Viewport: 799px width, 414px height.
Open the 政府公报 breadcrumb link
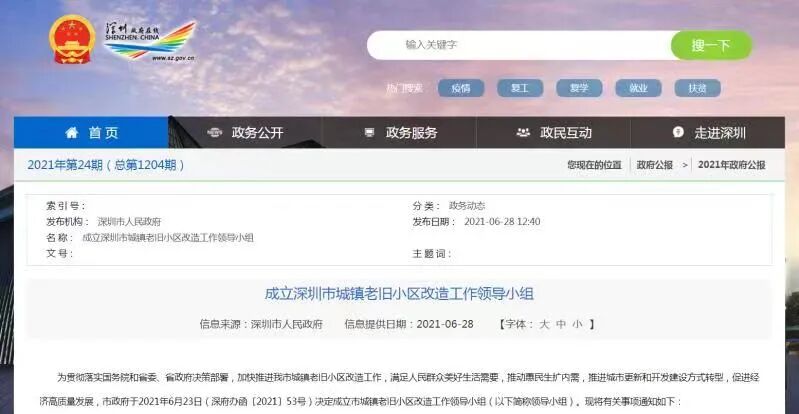654,165
